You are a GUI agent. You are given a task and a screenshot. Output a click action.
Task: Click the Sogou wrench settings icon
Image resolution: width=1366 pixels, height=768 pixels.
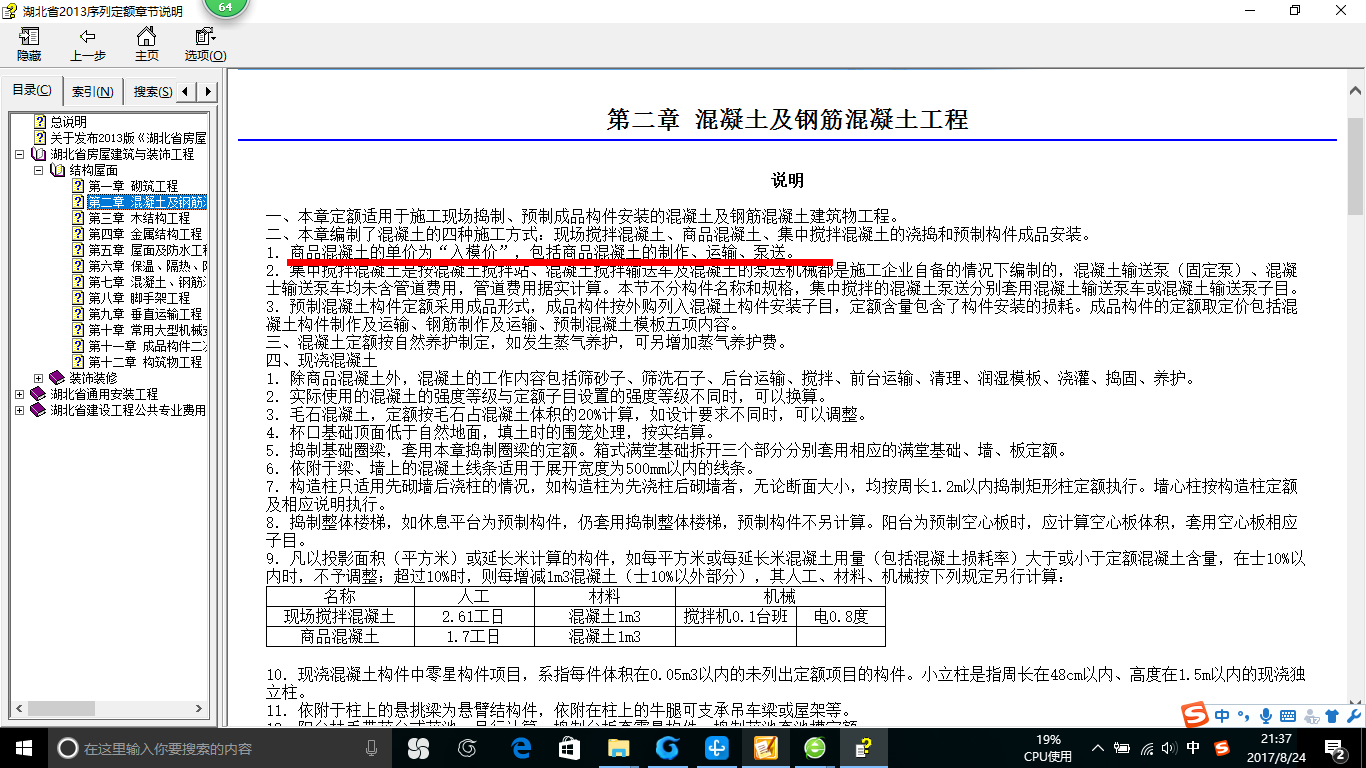(1353, 715)
